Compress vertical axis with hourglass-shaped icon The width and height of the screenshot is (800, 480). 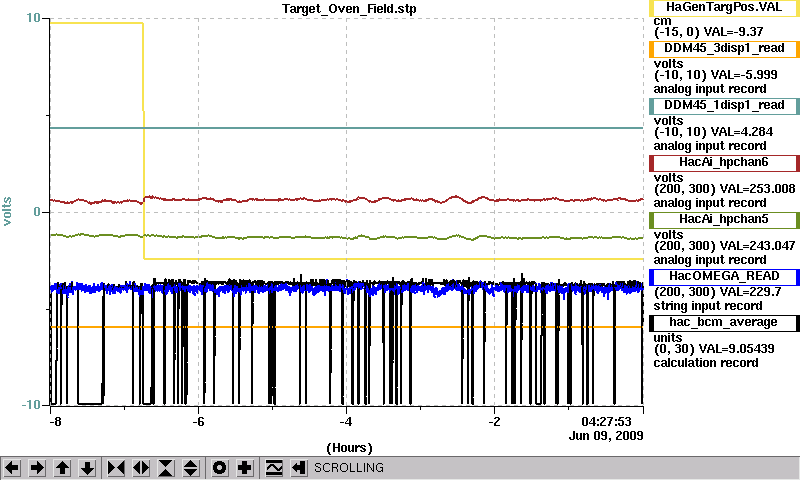pyautogui.click(x=166, y=468)
